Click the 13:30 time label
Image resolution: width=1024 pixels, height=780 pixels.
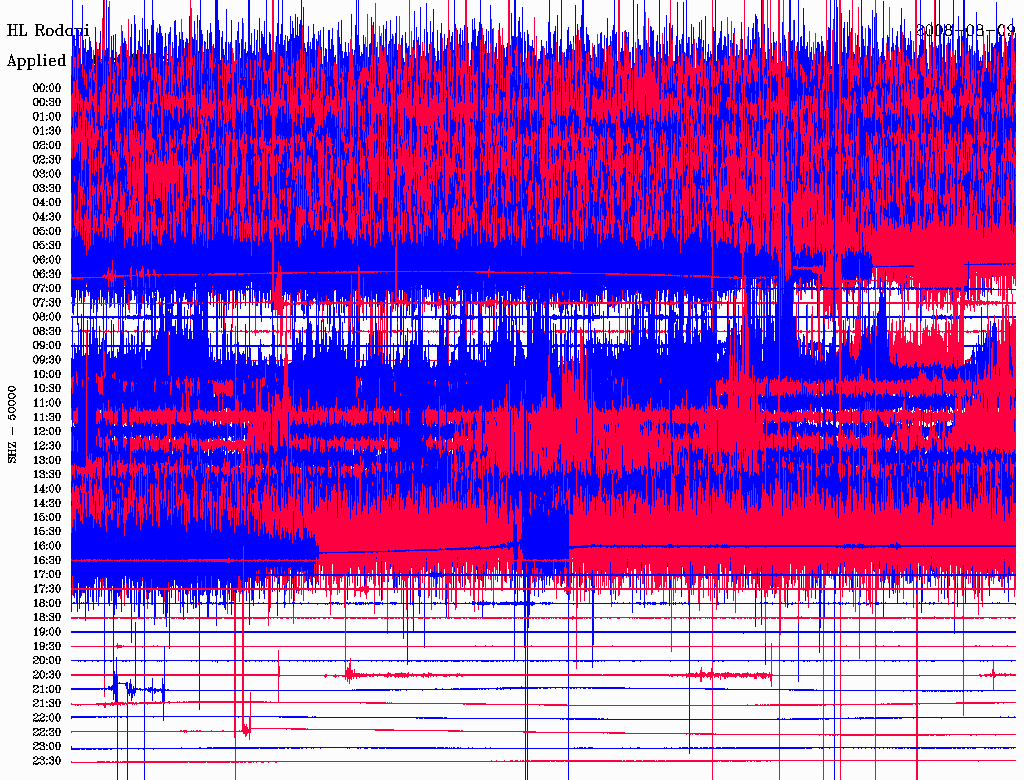tap(47, 474)
